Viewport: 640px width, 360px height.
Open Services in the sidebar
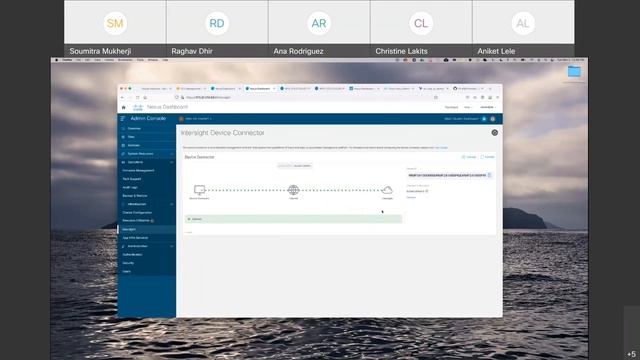point(133,145)
